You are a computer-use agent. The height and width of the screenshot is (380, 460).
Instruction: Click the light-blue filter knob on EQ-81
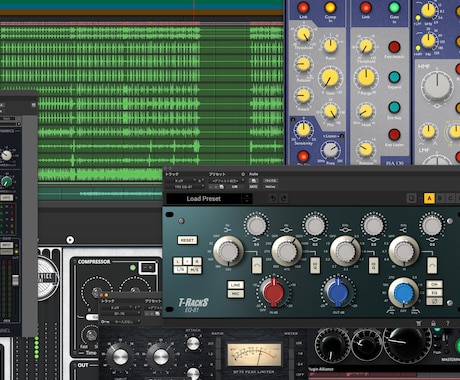403,293
